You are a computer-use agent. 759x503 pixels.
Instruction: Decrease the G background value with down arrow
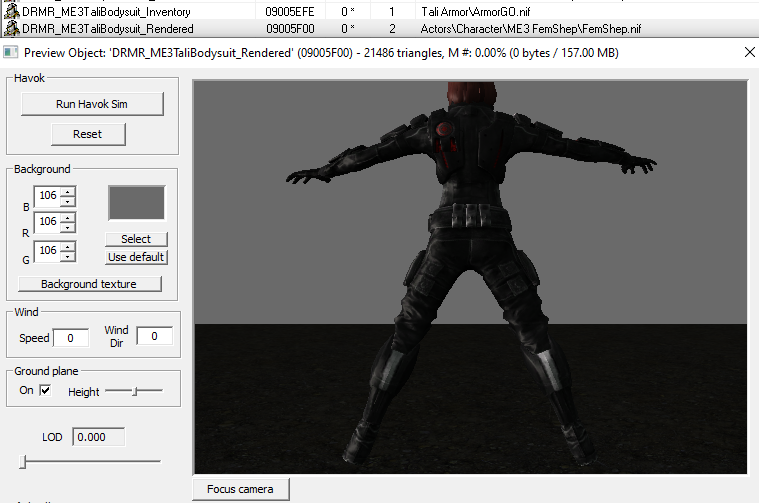[68, 256]
